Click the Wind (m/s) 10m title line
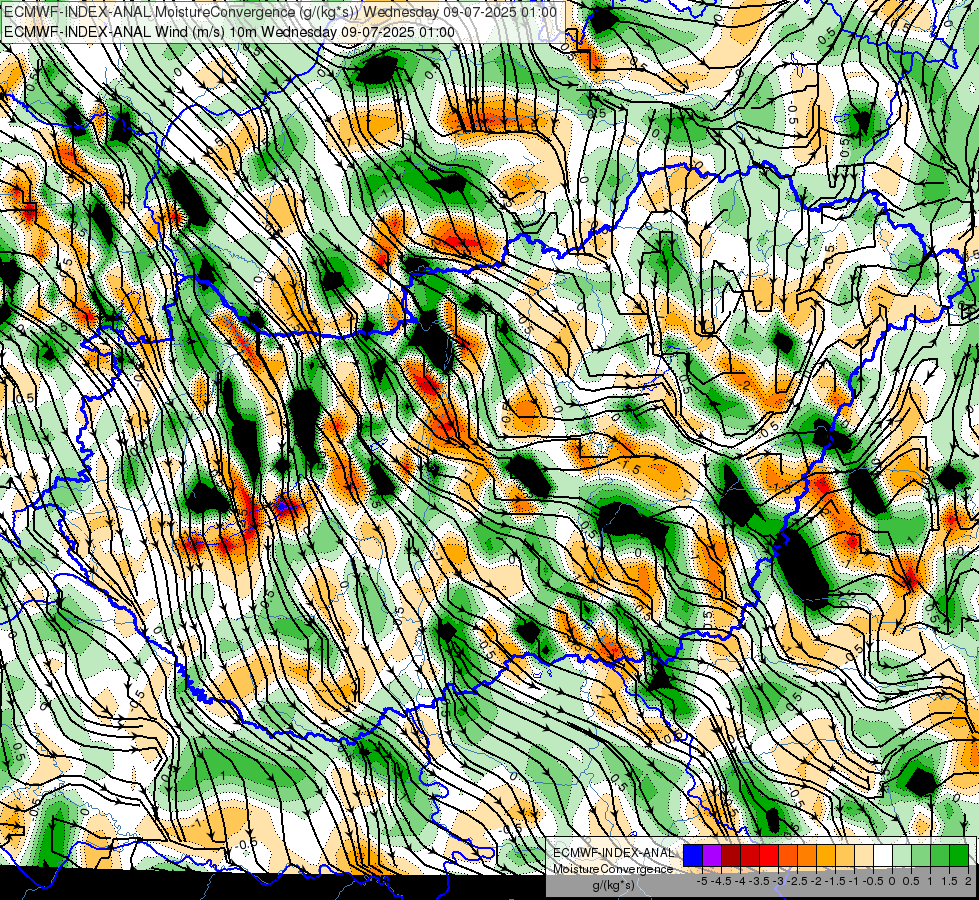 click(229, 32)
